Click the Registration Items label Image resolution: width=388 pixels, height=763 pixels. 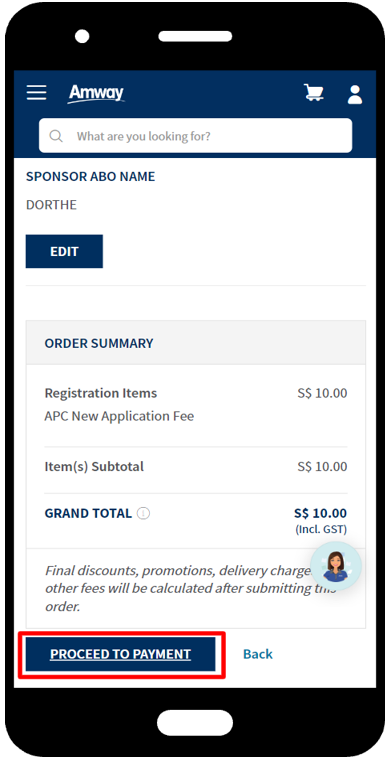coord(101,393)
